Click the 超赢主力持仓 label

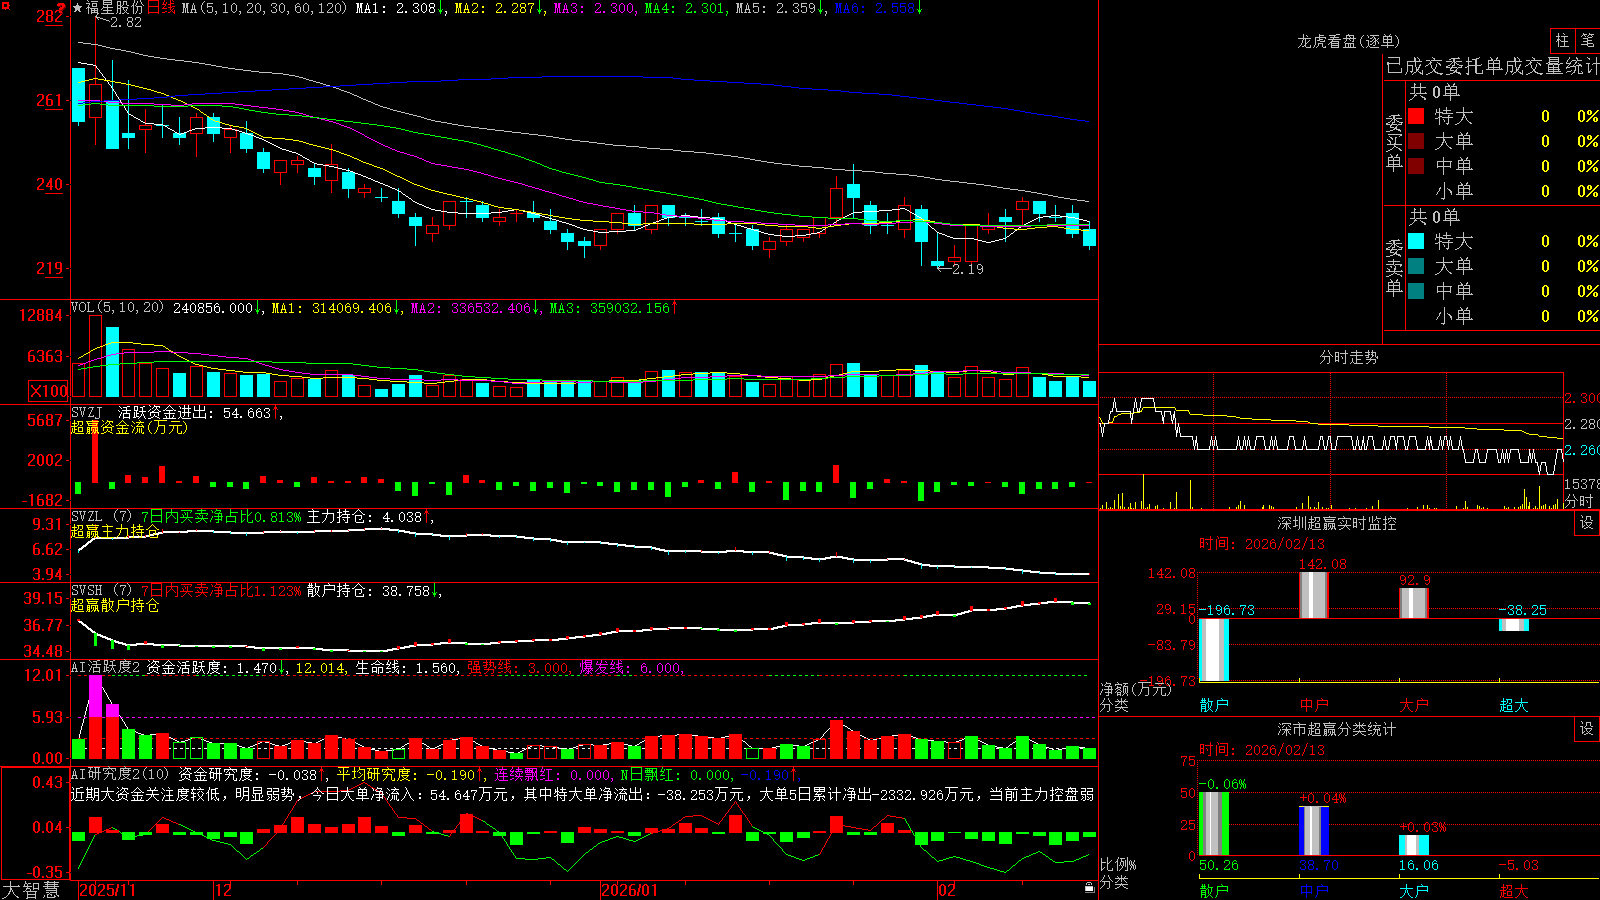point(115,531)
